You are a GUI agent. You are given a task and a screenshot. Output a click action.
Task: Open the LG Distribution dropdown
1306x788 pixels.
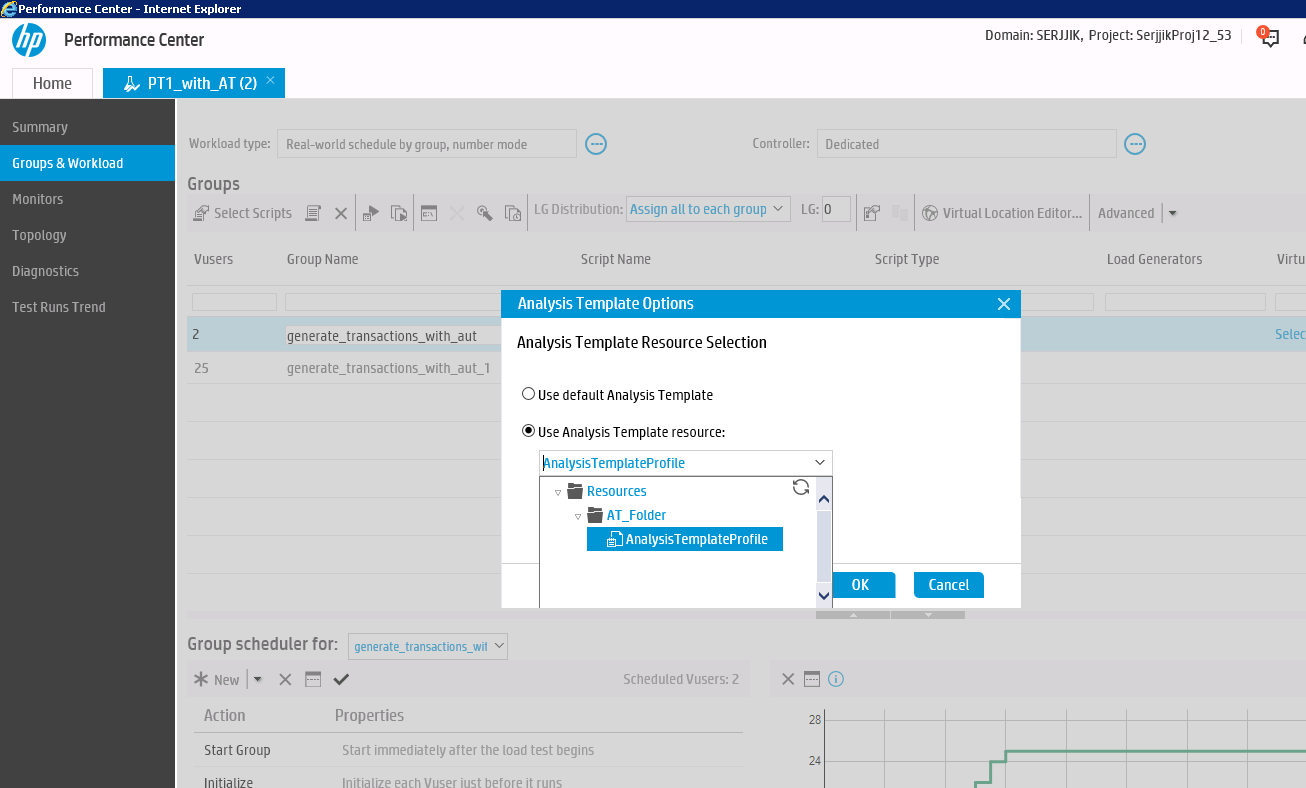tap(708, 209)
